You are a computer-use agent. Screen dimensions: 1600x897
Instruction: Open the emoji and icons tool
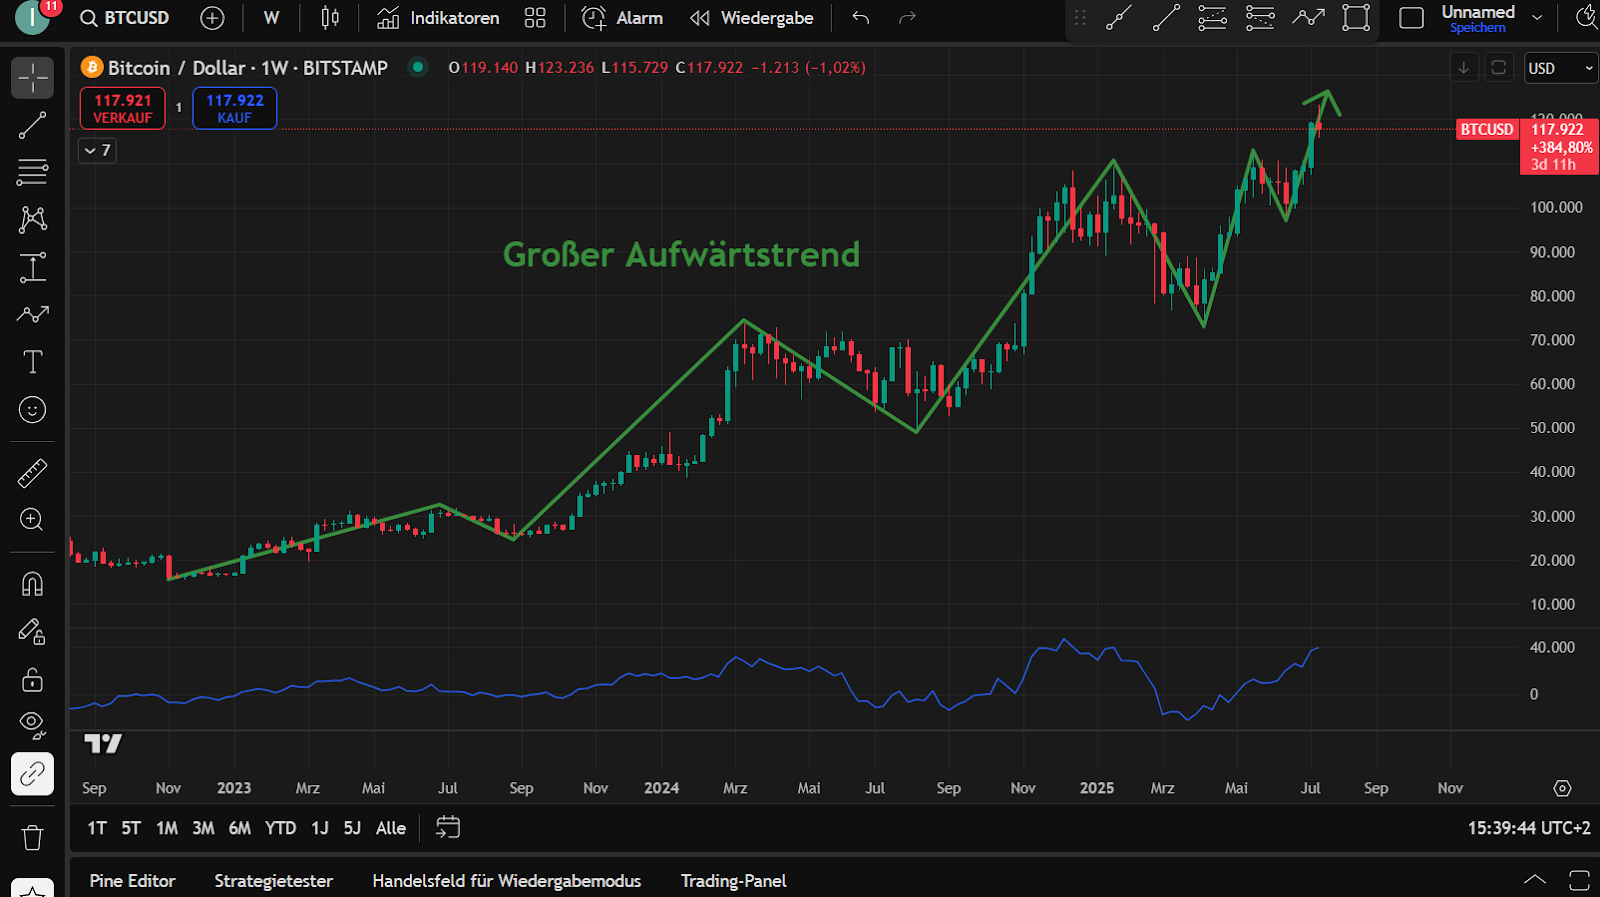[32, 410]
